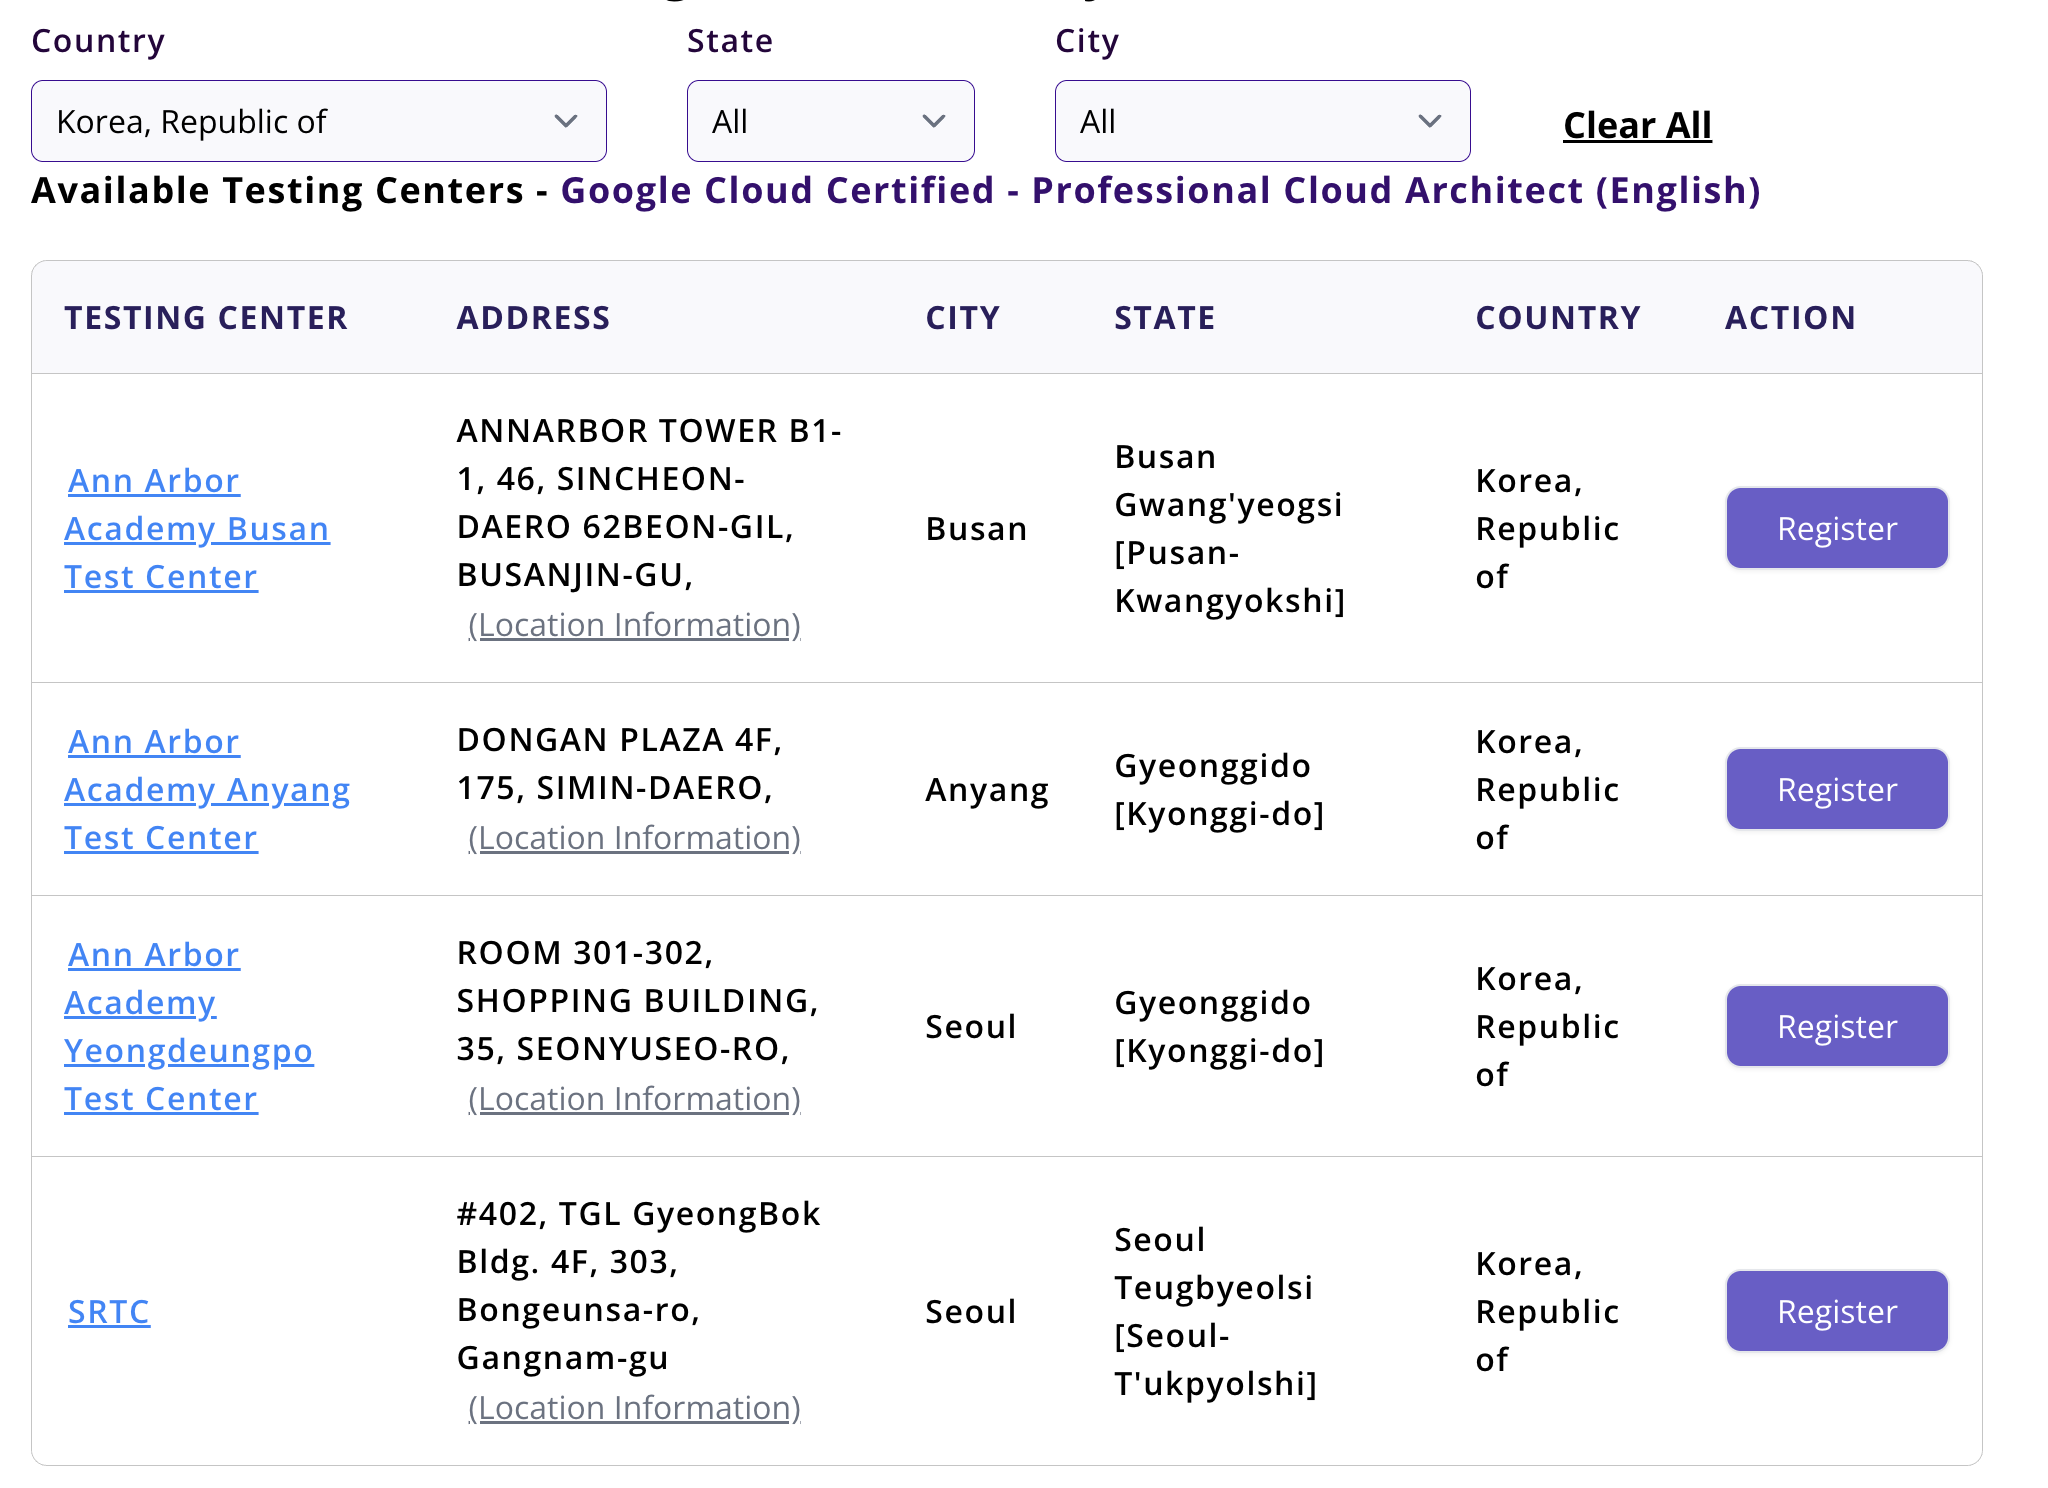Open Ann Arbor Academy Busan Test Center link
2048x1488 pixels.
pyautogui.click(x=196, y=528)
